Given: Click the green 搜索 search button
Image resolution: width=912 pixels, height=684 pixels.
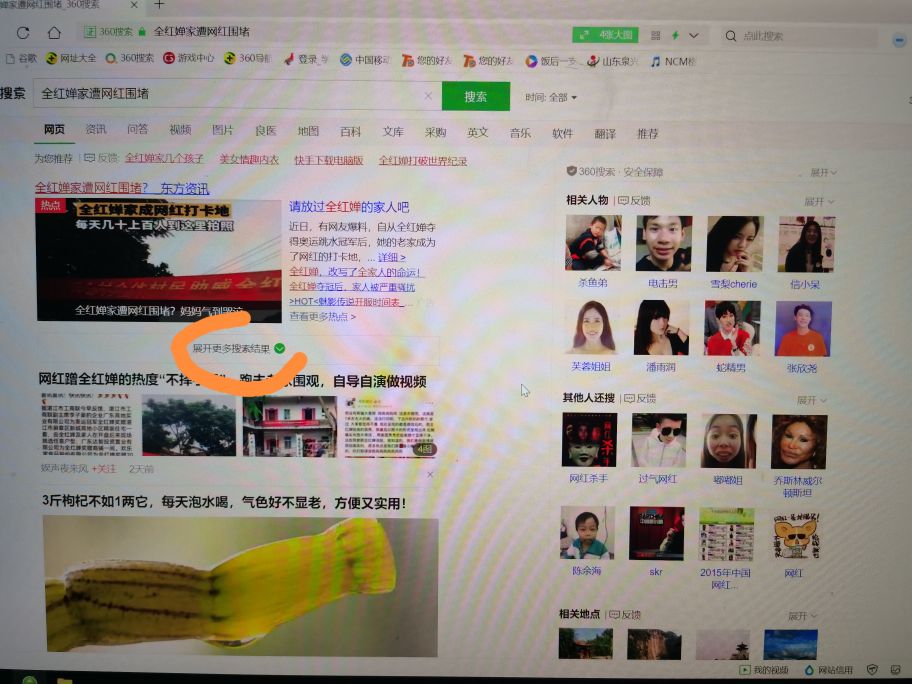Looking at the screenshot, I should tap(475, 96).
